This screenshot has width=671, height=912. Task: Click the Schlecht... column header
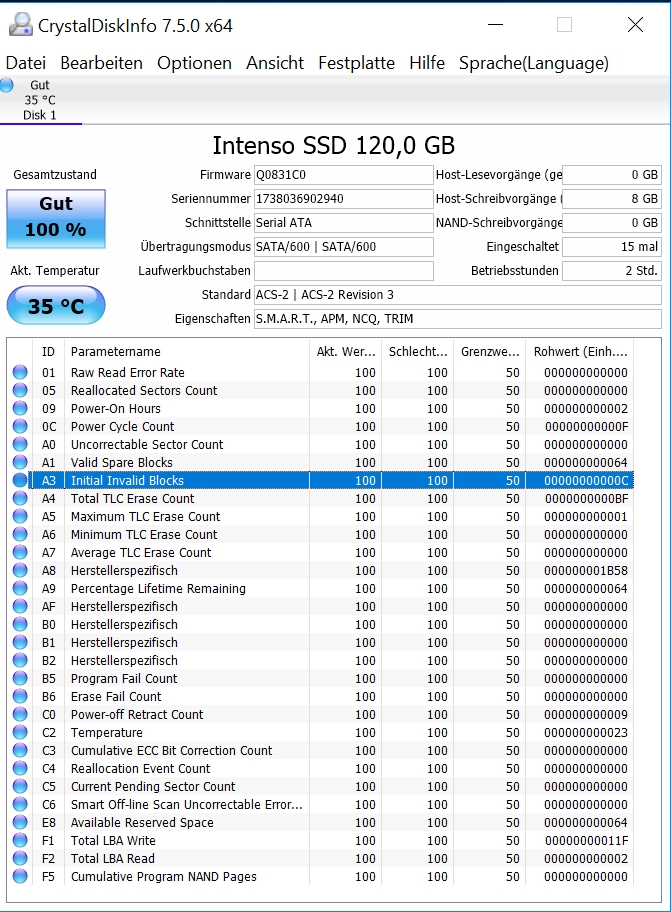coord(417,351)
